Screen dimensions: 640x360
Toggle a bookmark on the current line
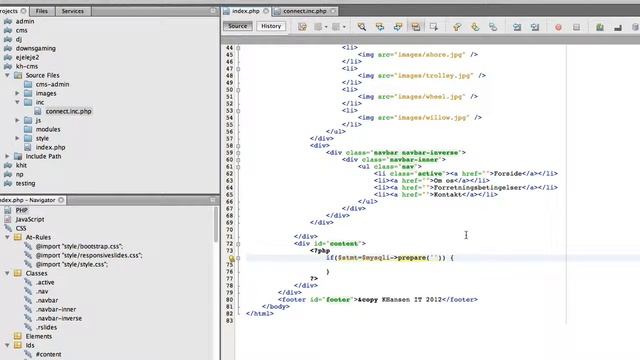493,27
